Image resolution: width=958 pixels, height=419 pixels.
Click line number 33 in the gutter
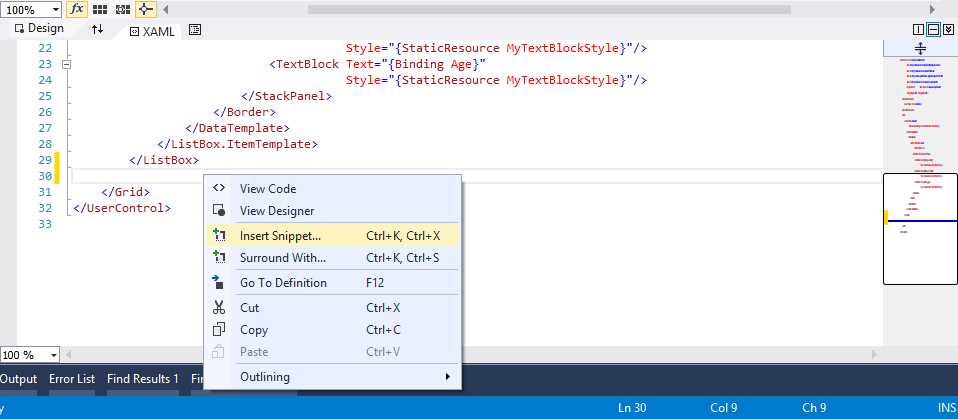point(45,224)
